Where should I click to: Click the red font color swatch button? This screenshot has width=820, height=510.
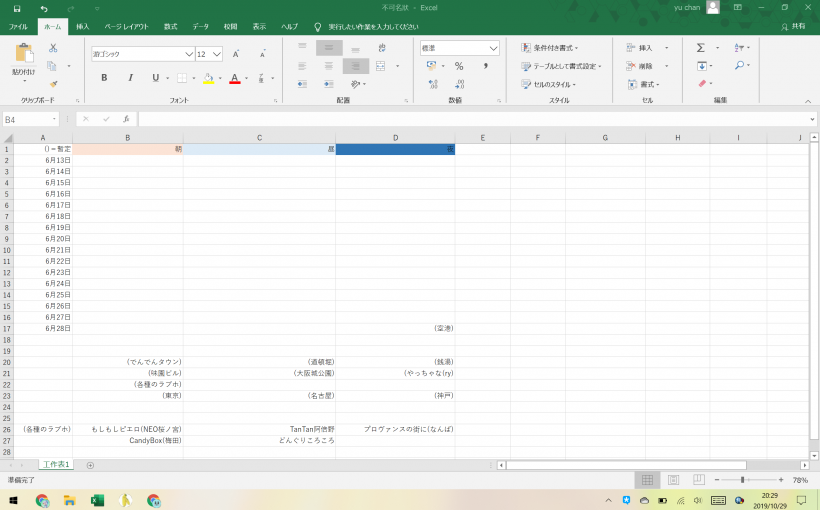235,78
